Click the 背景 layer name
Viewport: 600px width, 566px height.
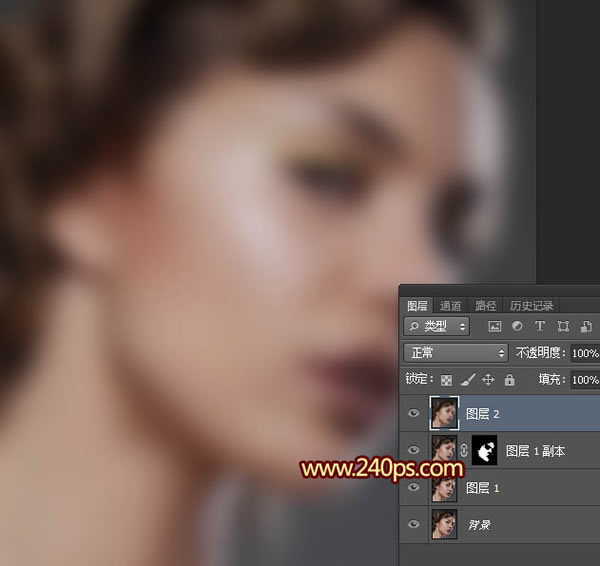coord(479,525)
